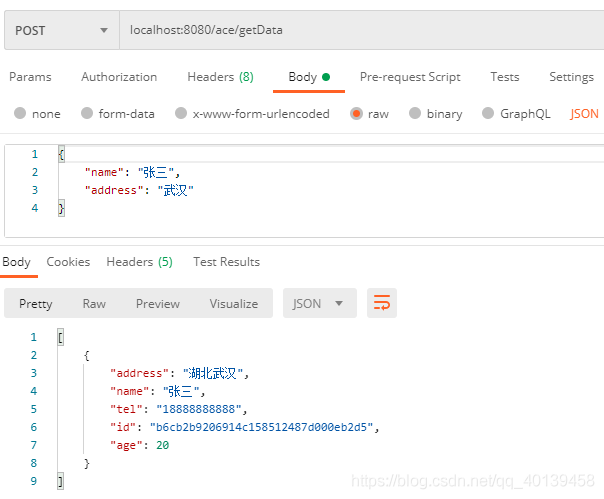Image resolution: width=604 pixels, height=499 pixels.
Task: Click the wrap lines icon in response
Action: (x=380, y=303)
